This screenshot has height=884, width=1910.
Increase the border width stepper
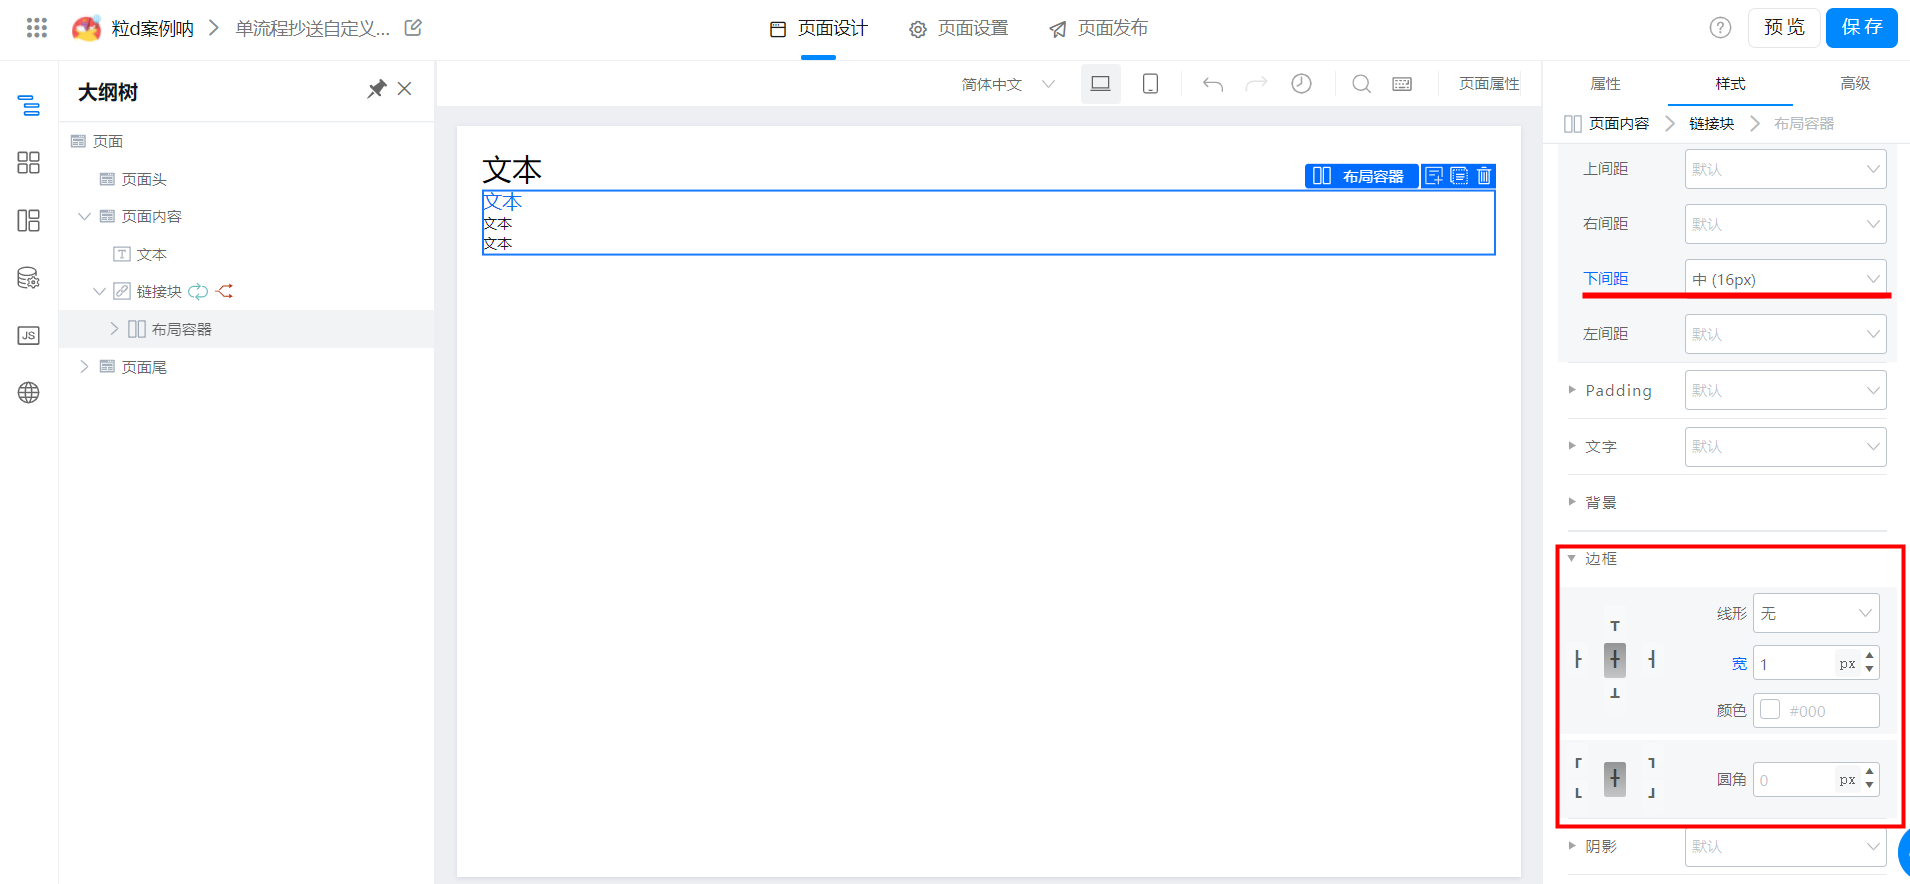coord(1869,656)
